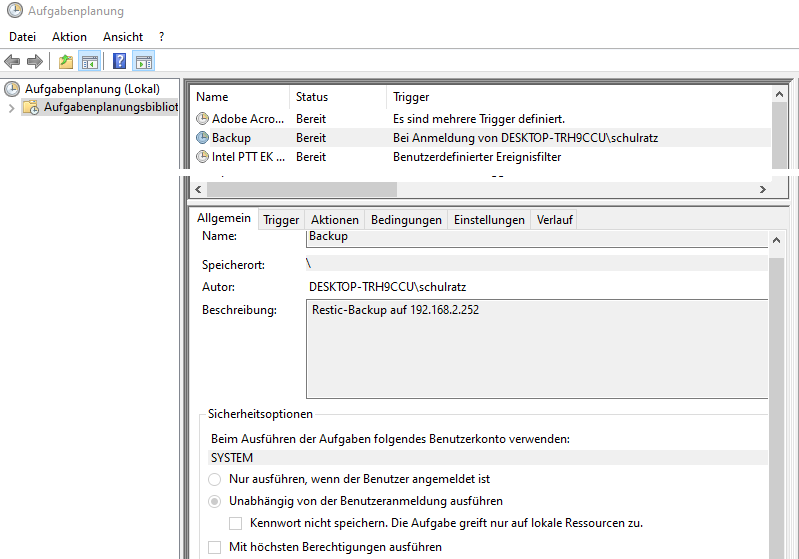The height and width of the screenshot is (559, 799).
Task: Tick the 'Kennwort nicht speichern' checkbox
Action: coord(236,523)
